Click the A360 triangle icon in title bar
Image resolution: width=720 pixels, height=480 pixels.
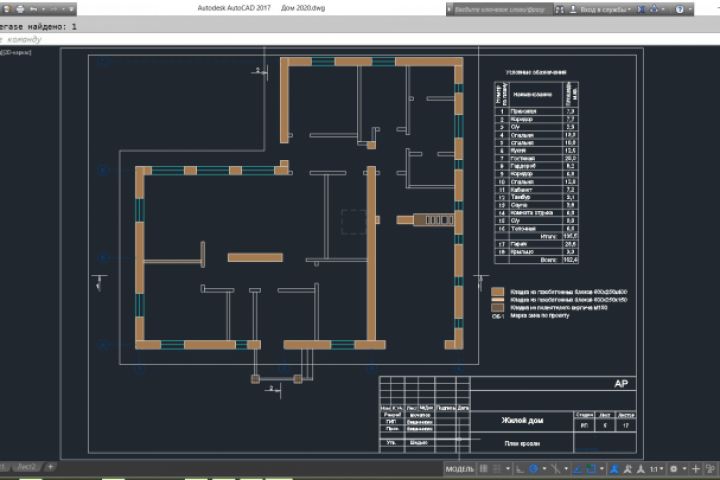[x=654, y=9]
